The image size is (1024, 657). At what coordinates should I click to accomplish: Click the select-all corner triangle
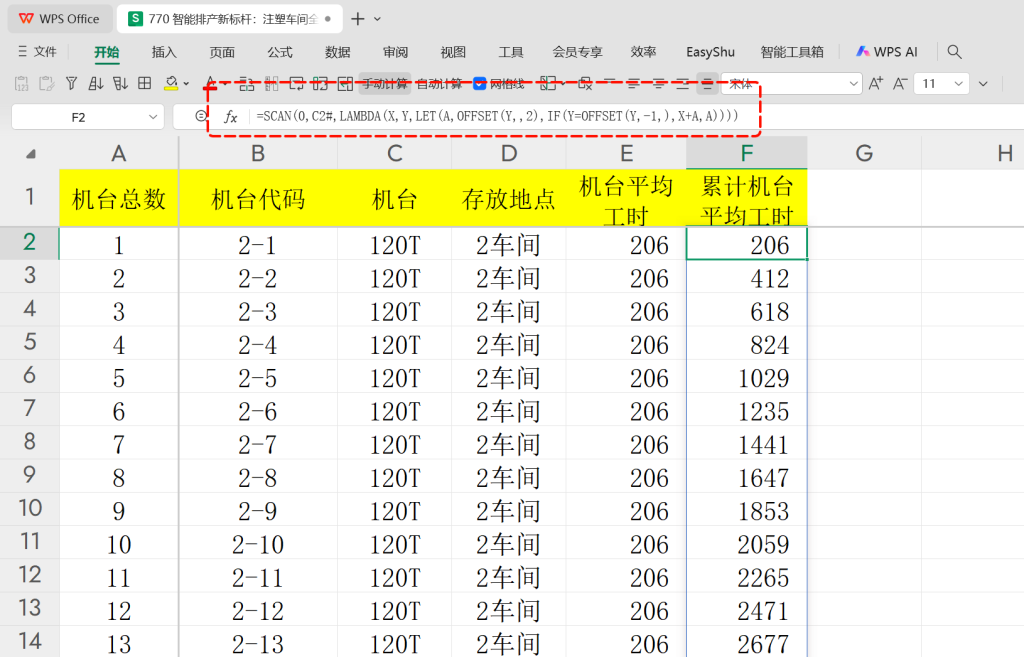pos(30,154)
